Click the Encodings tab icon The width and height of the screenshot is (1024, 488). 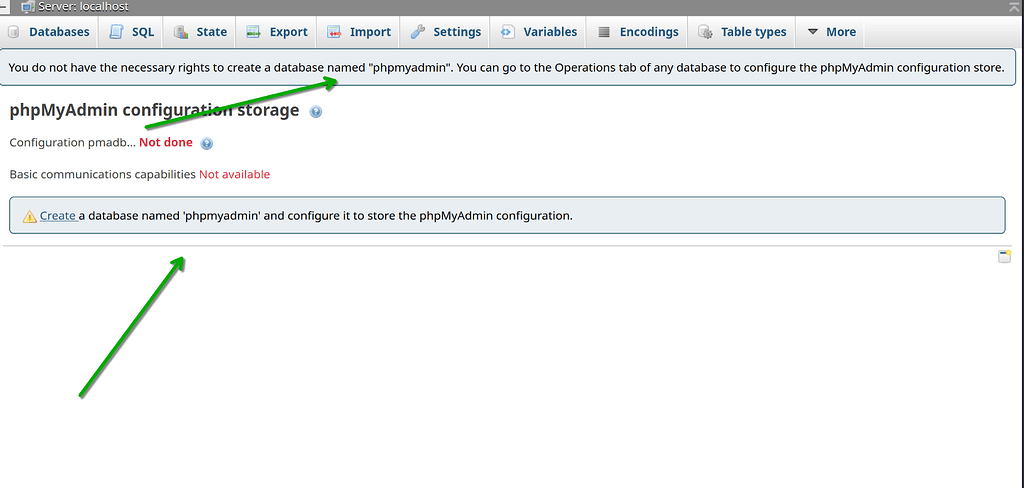pyautogui.click(x=604, y=32)
